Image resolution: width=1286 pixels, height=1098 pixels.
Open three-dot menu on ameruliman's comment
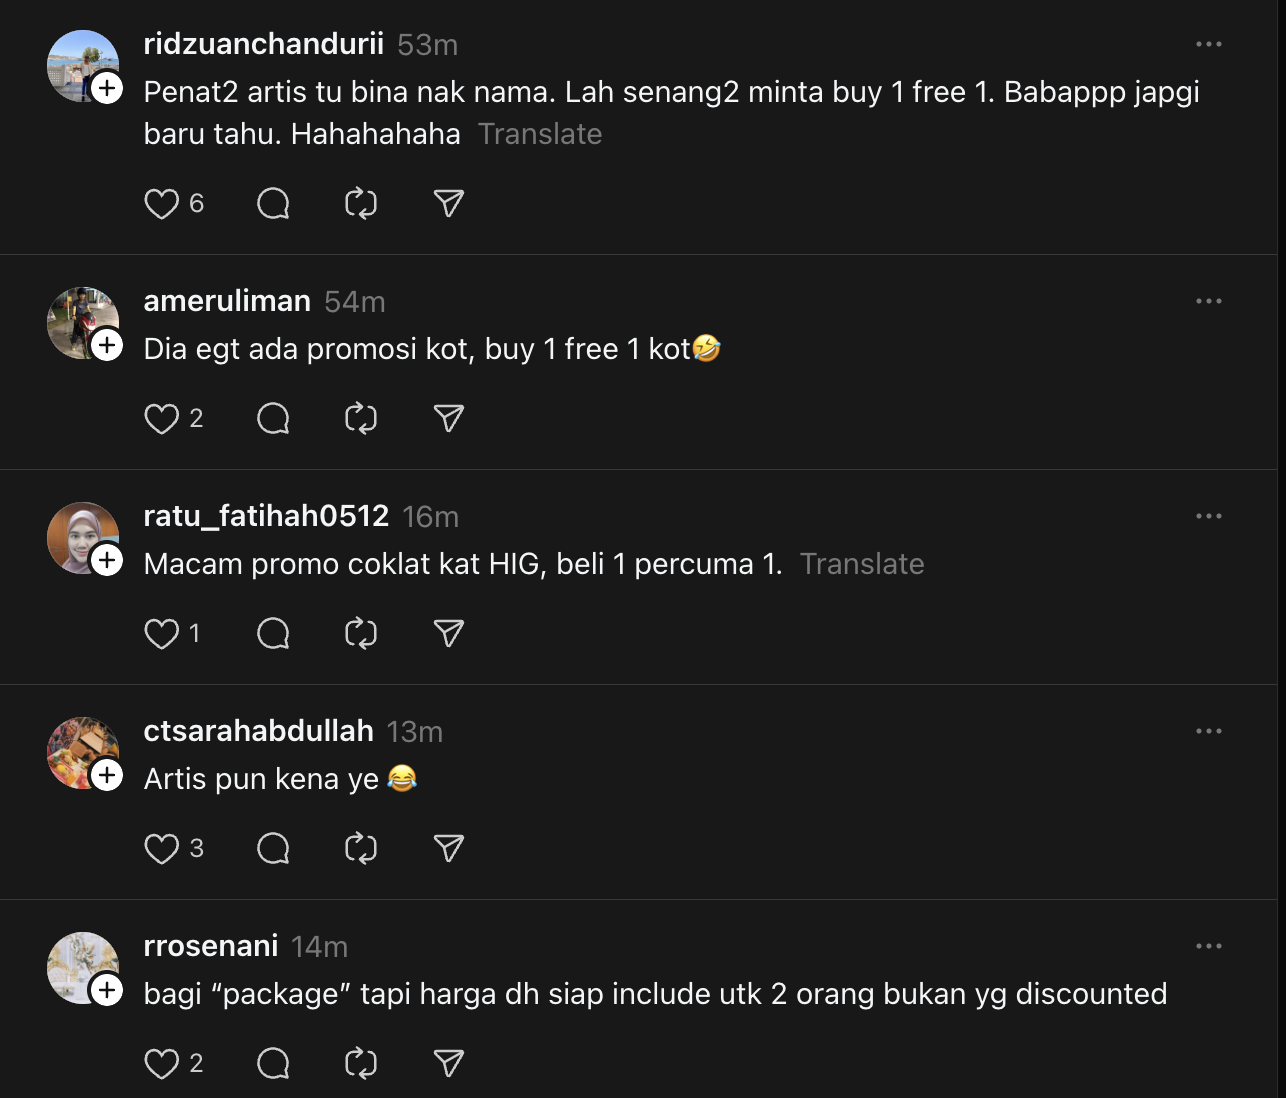pos(1208,301)
